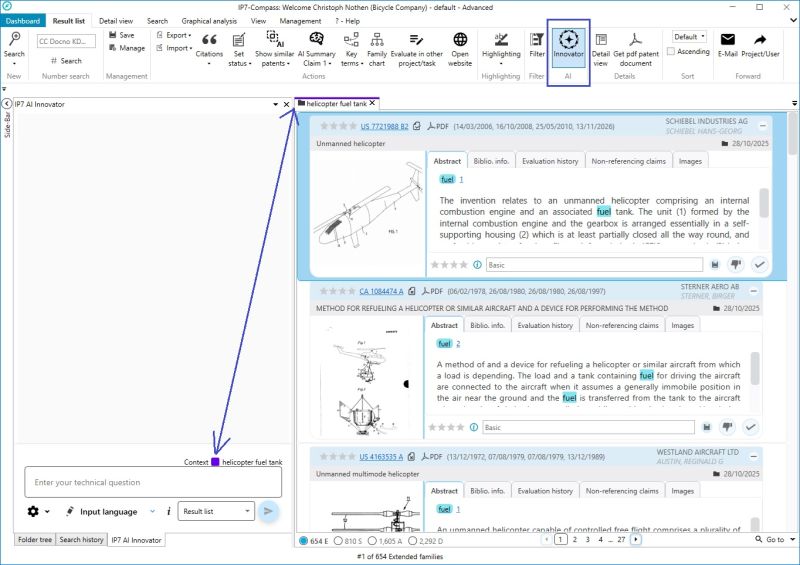Click thumbs-down icon on first patent
The image size is (800, 565).
click(x=736, y=264)
